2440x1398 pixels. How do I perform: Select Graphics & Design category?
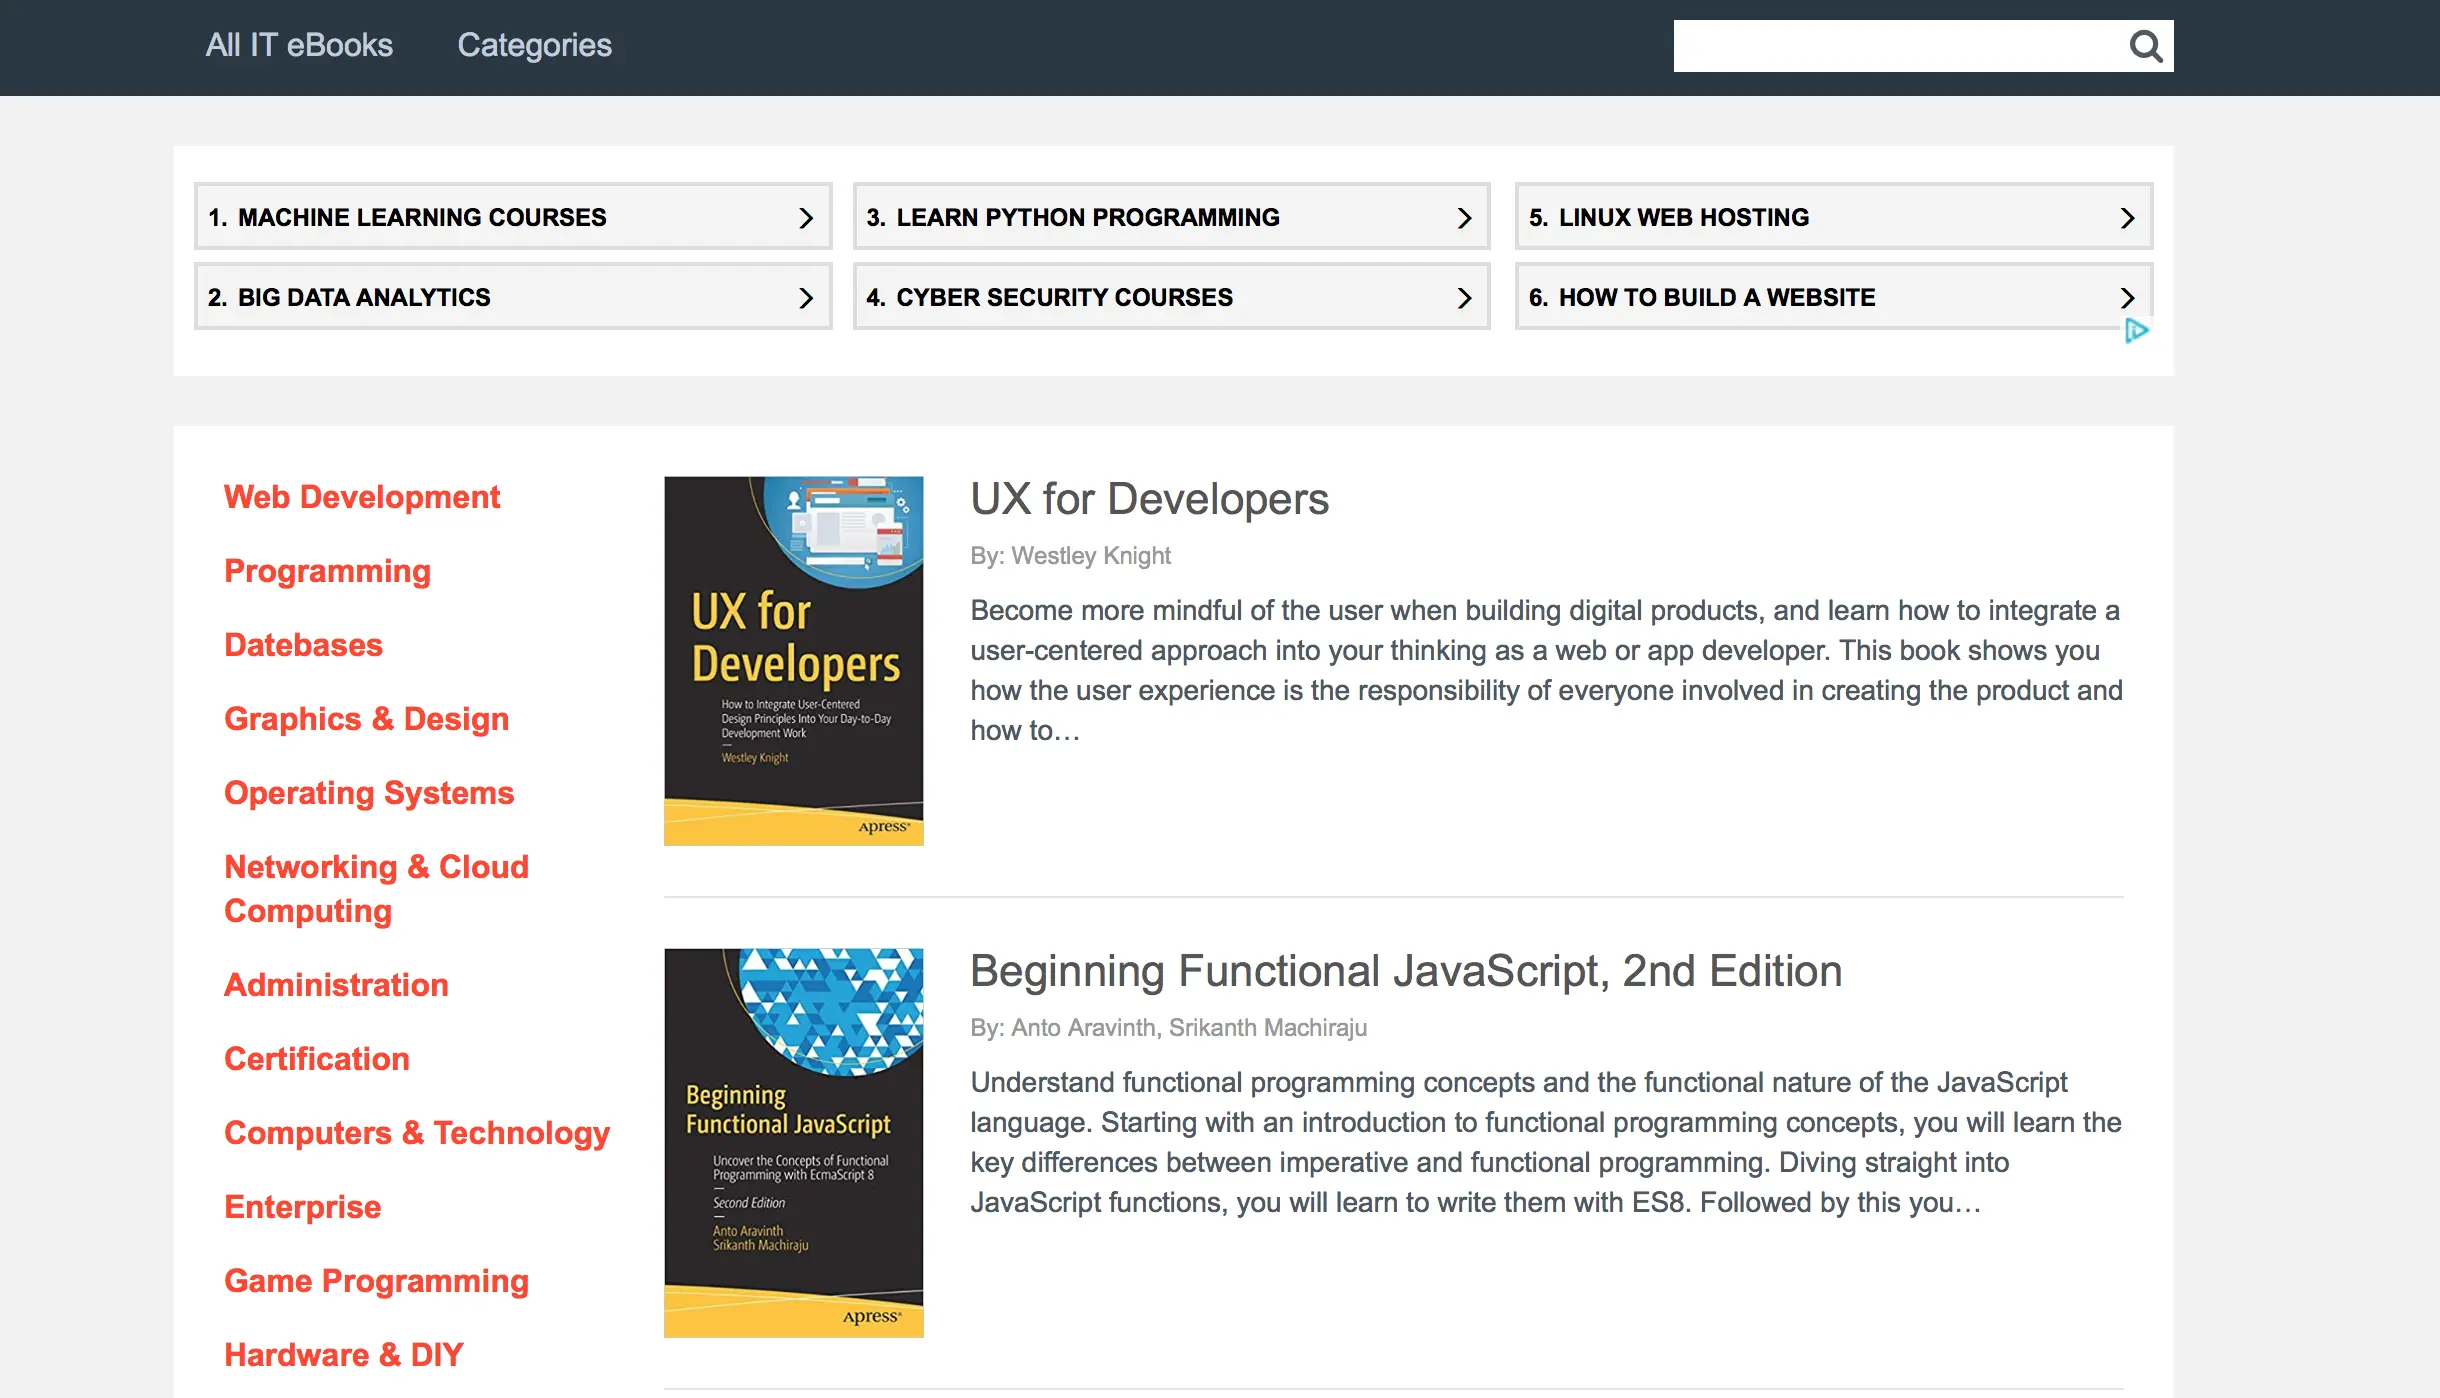tap(366, 719)
